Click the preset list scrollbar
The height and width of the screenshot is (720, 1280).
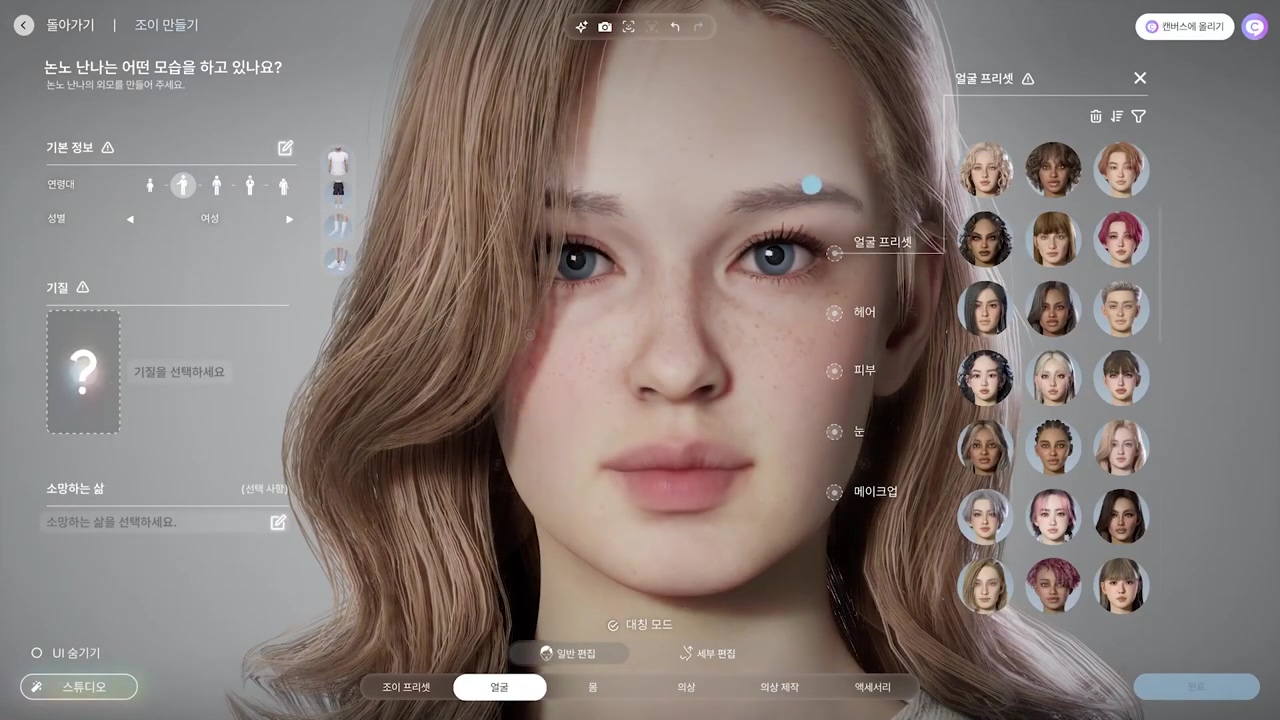pyautogui.click(x=1160, y=275)
